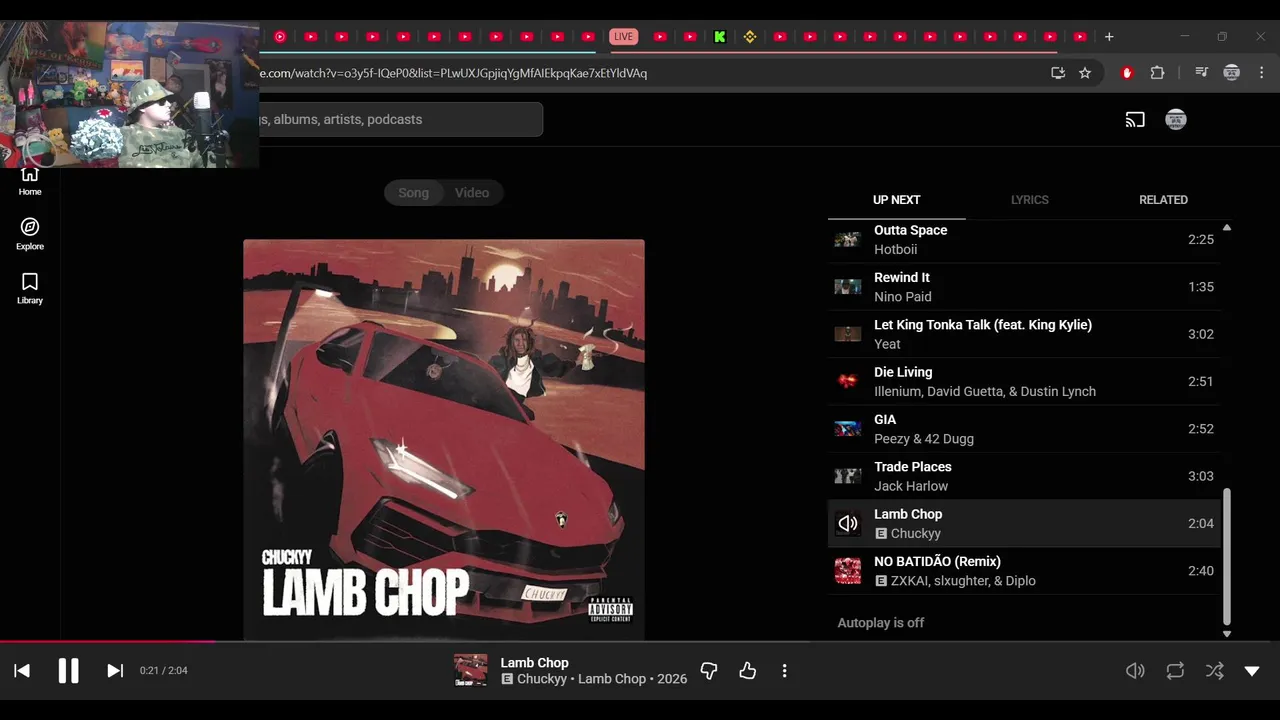This screenshot has width=1280, height=720.
Task: Open a new browser tab
Action: click(1108, 37)
